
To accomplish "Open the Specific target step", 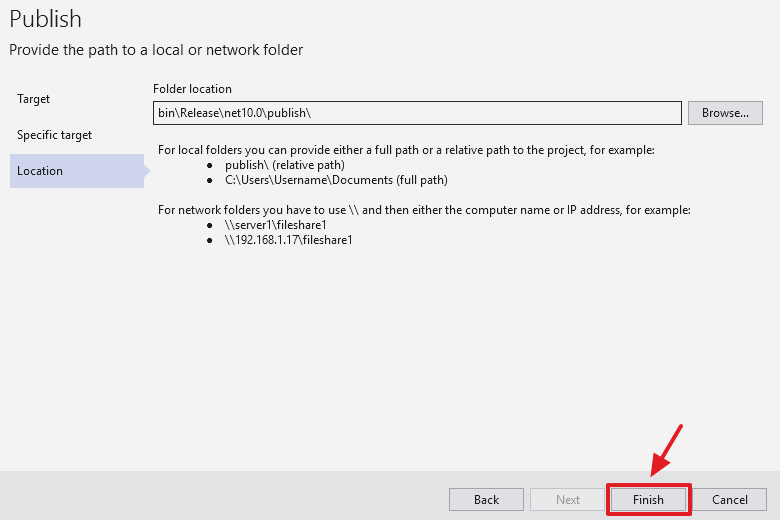I will point(55,135).
